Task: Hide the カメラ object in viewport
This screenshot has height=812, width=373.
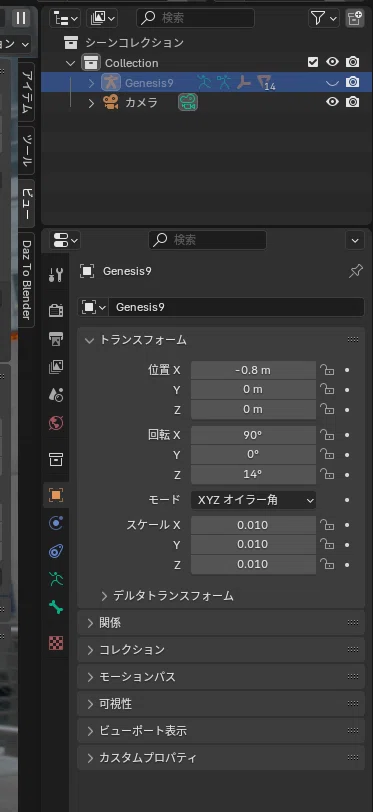Action: tap(332, 102)
